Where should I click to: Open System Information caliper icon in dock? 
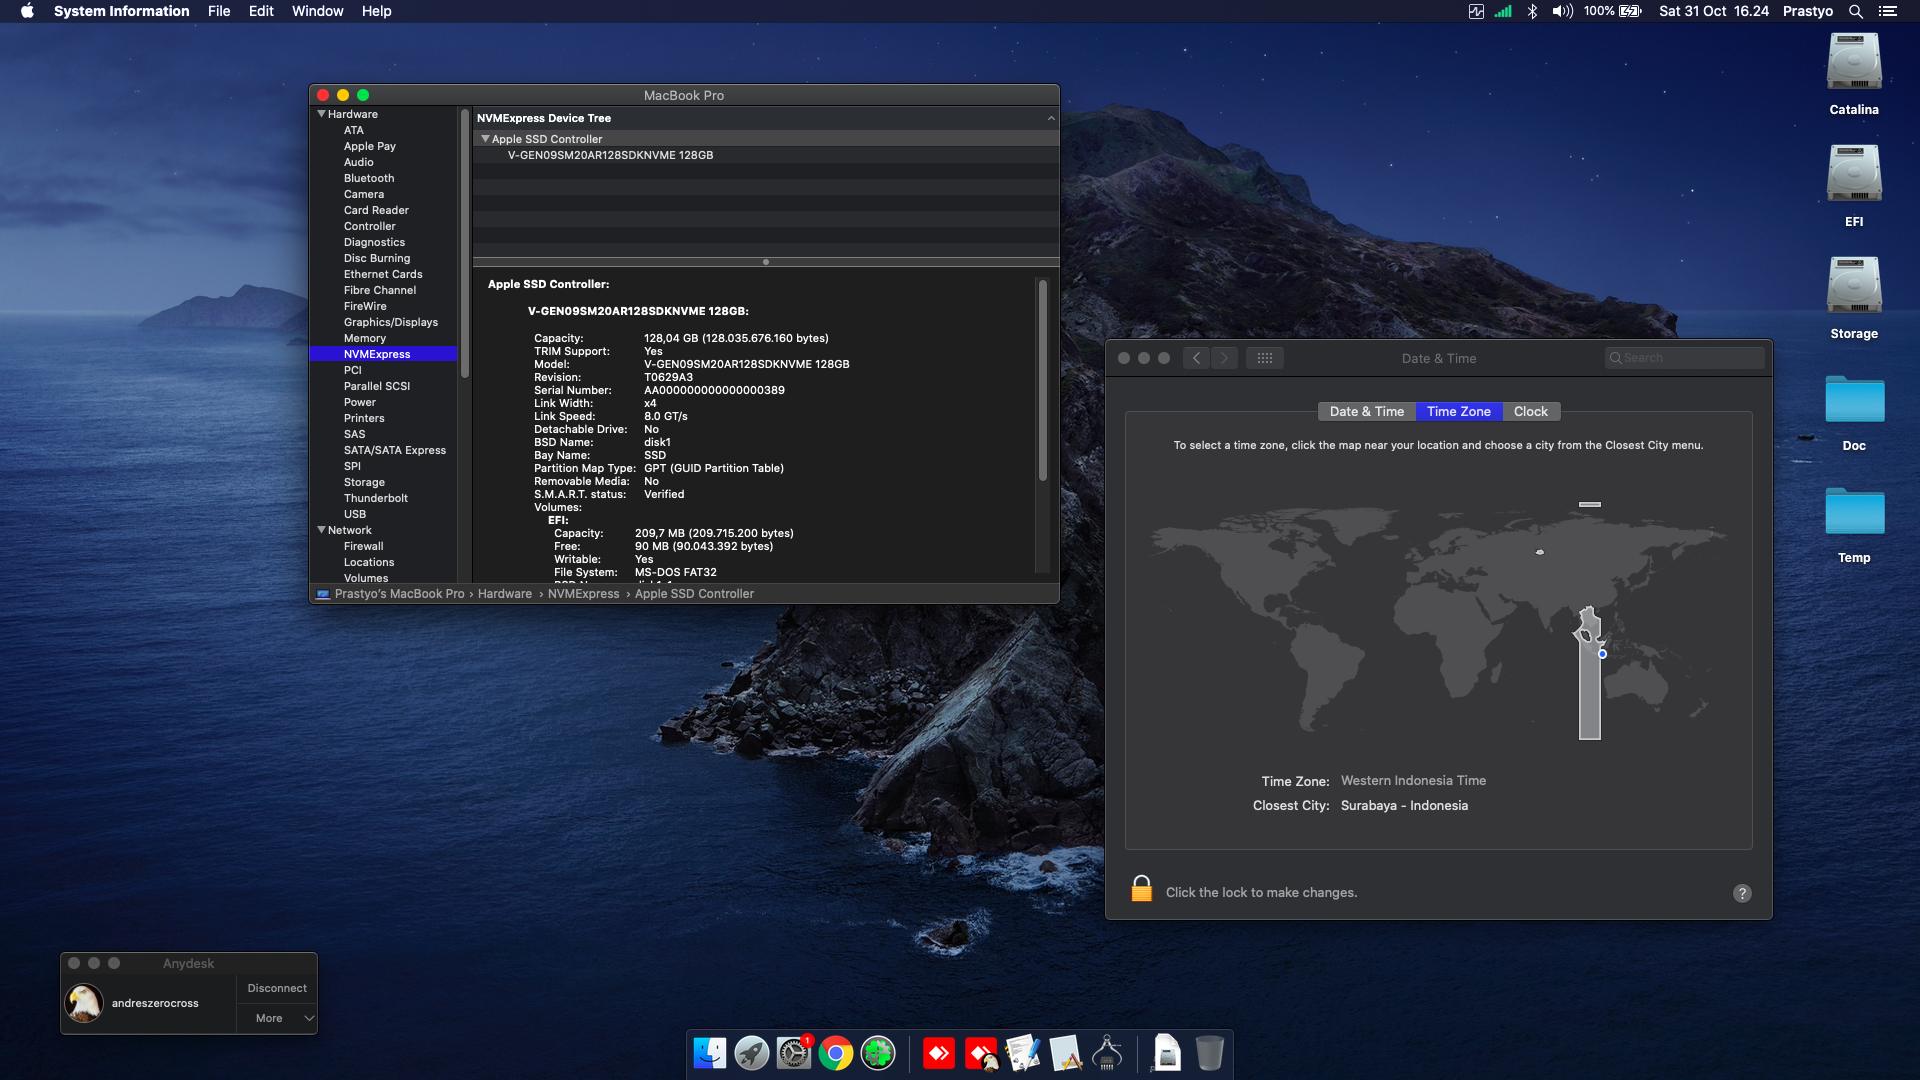tap(1107, 1053)
